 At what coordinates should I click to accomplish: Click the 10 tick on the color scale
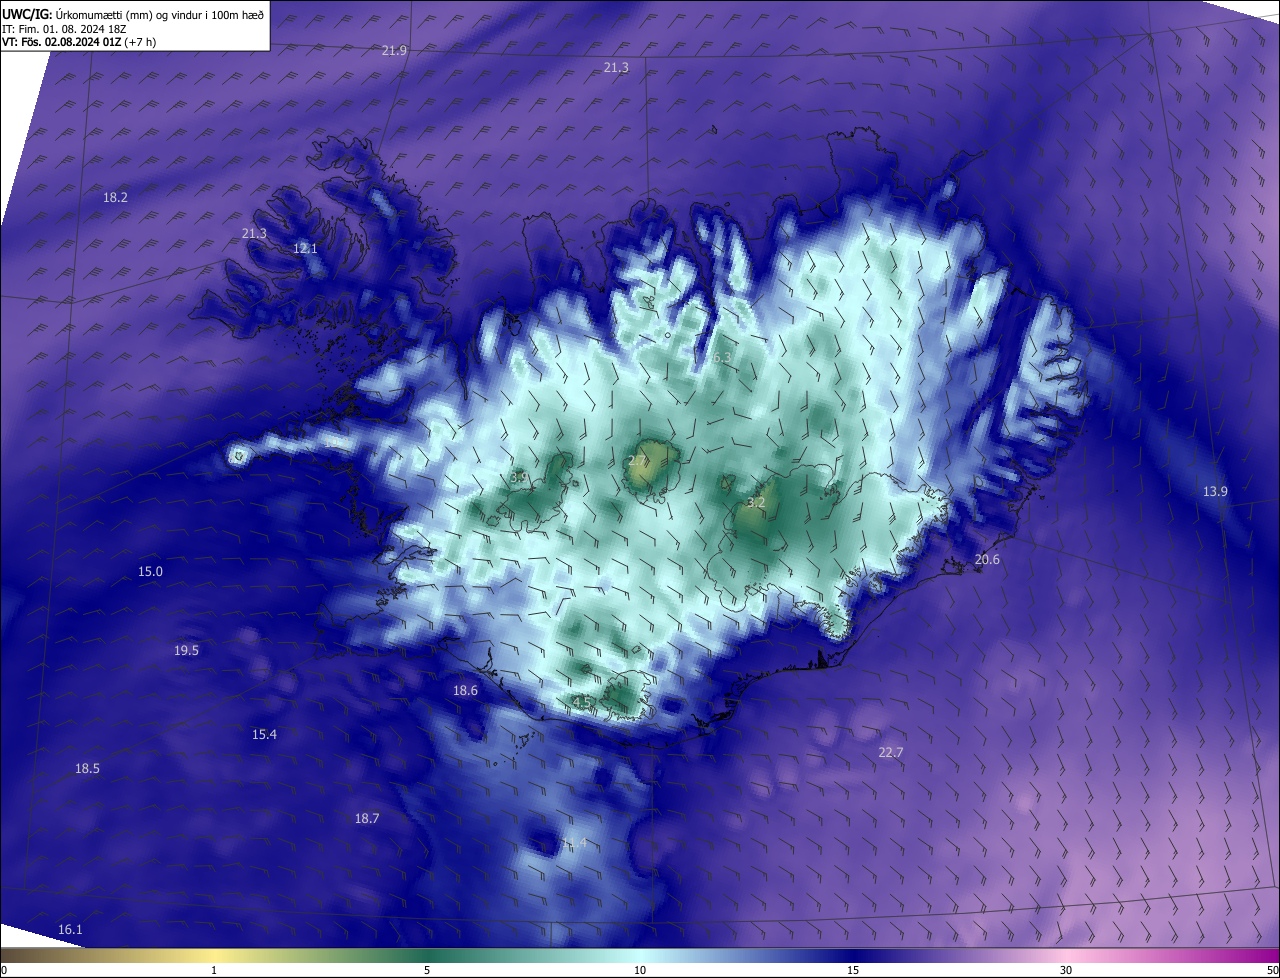(x=640, y=970)
